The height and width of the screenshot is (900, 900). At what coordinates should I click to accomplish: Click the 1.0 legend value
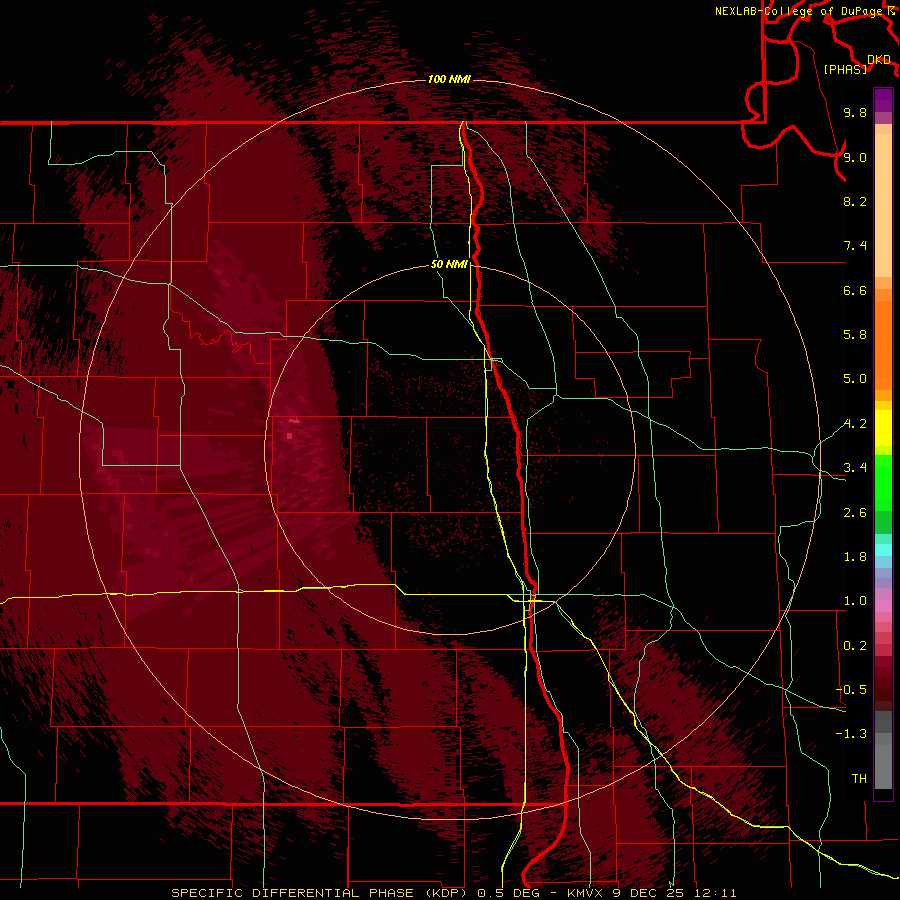(x=855, y=601)
